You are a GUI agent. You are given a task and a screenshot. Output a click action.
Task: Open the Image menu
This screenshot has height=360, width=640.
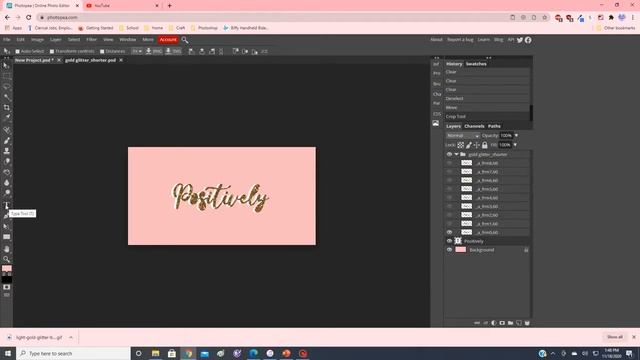pos(37,40)
